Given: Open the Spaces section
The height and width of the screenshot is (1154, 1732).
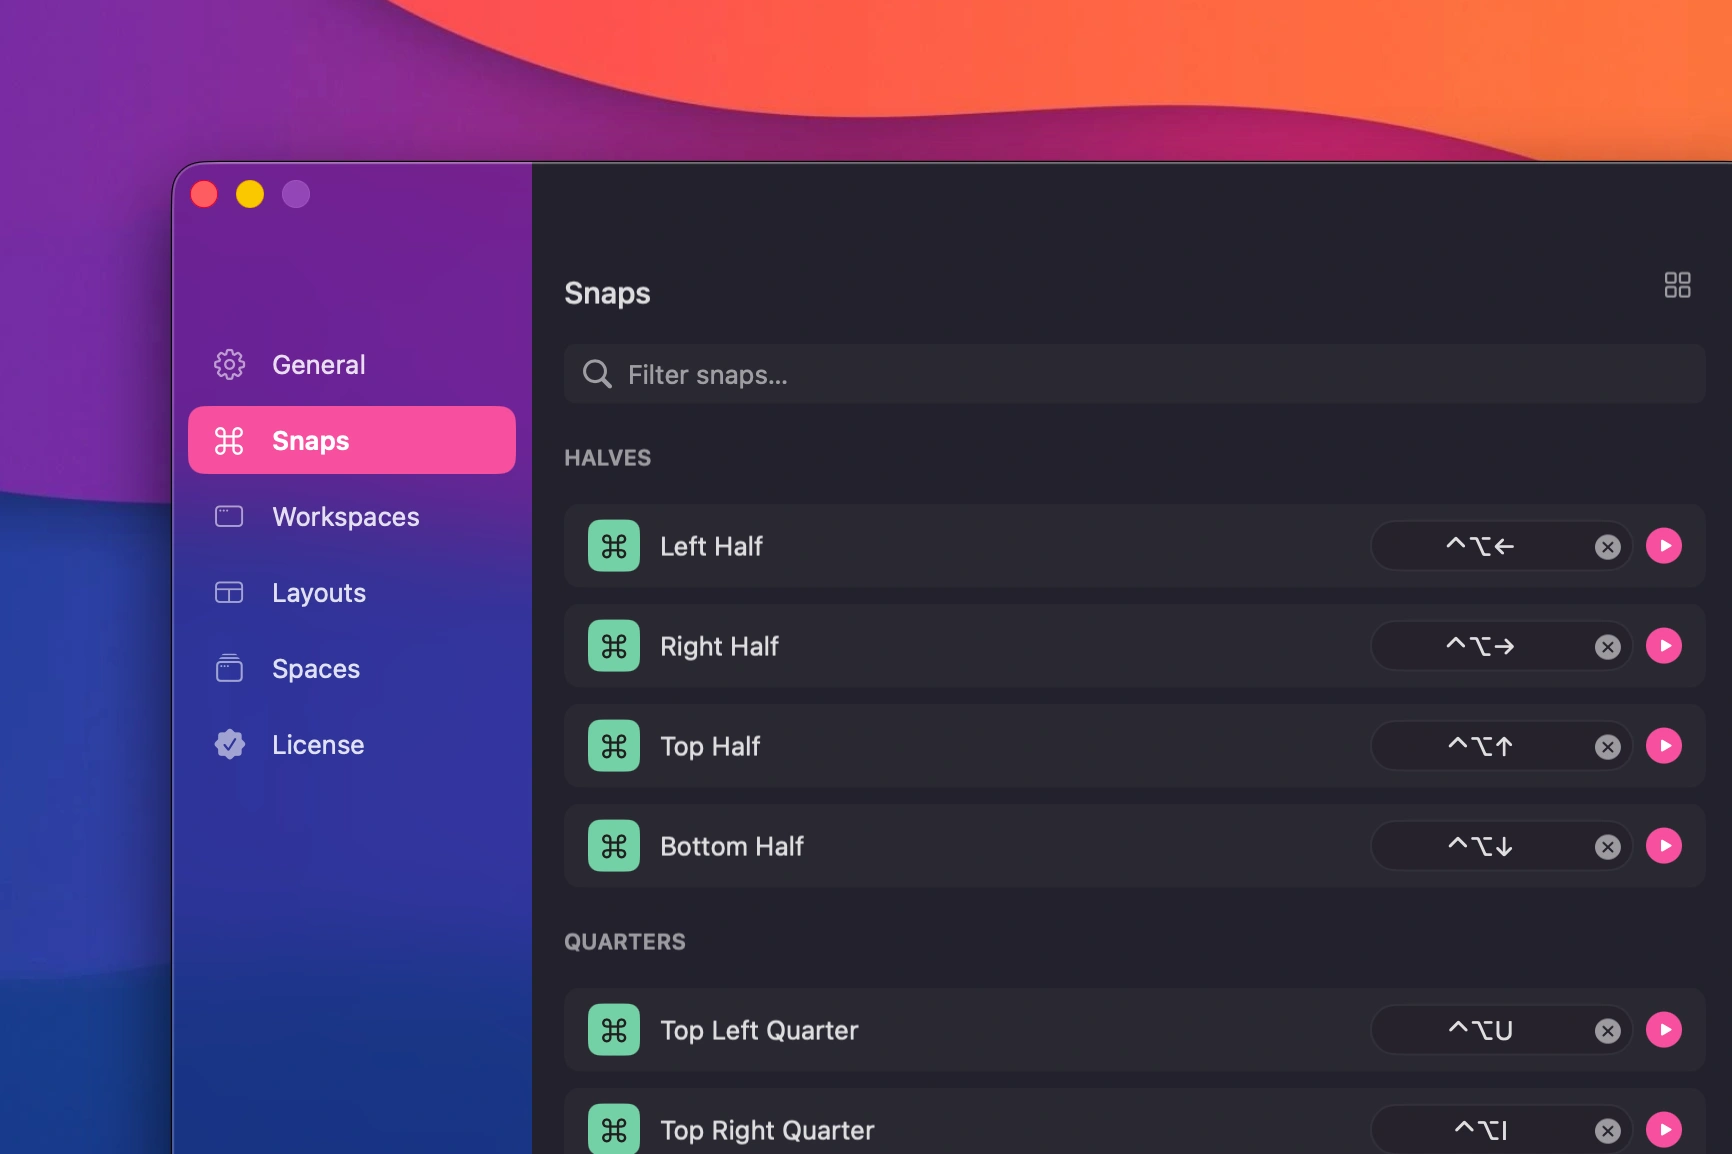Looking at the screenshot, I should tap(352, 669).
